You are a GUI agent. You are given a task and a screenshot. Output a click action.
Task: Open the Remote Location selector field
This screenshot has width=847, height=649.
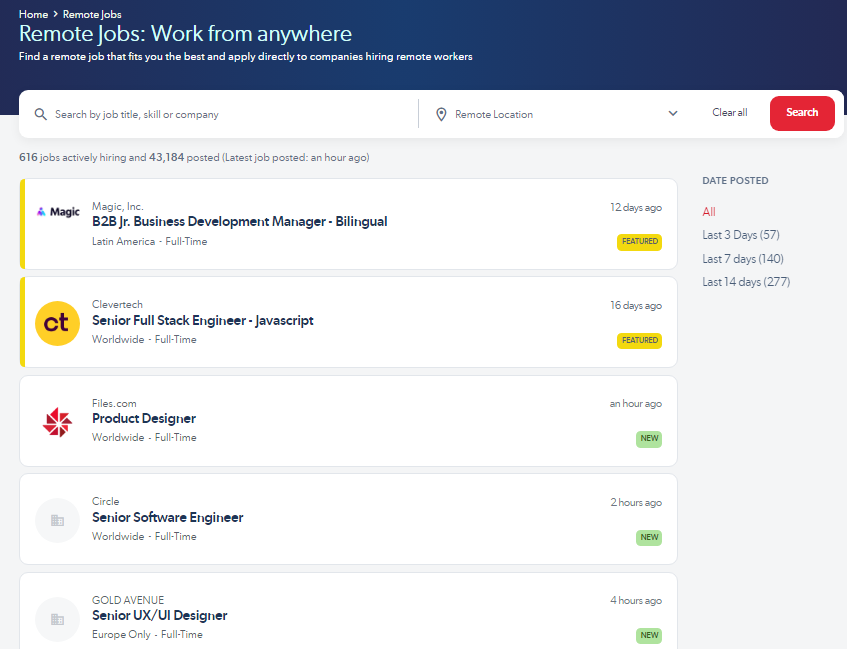(x=550, y=114)
